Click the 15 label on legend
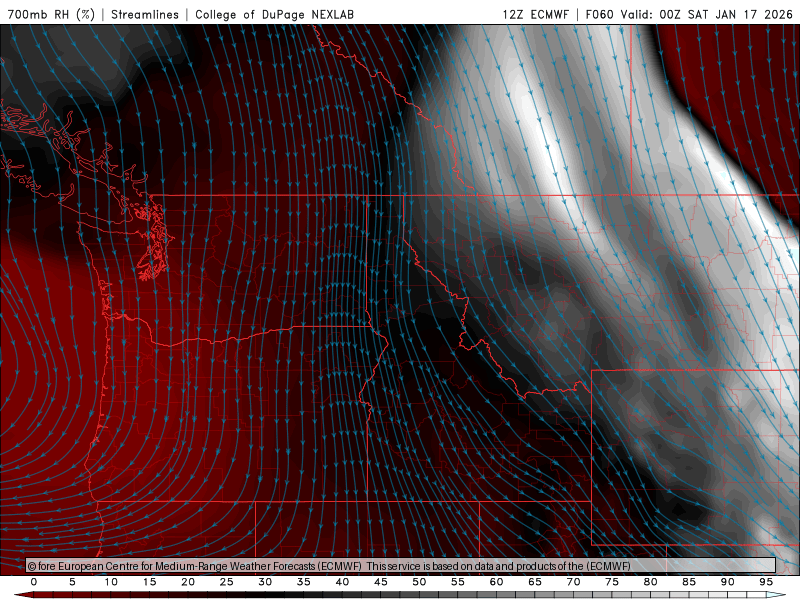The image size is (800, 600). click(149, 582)
